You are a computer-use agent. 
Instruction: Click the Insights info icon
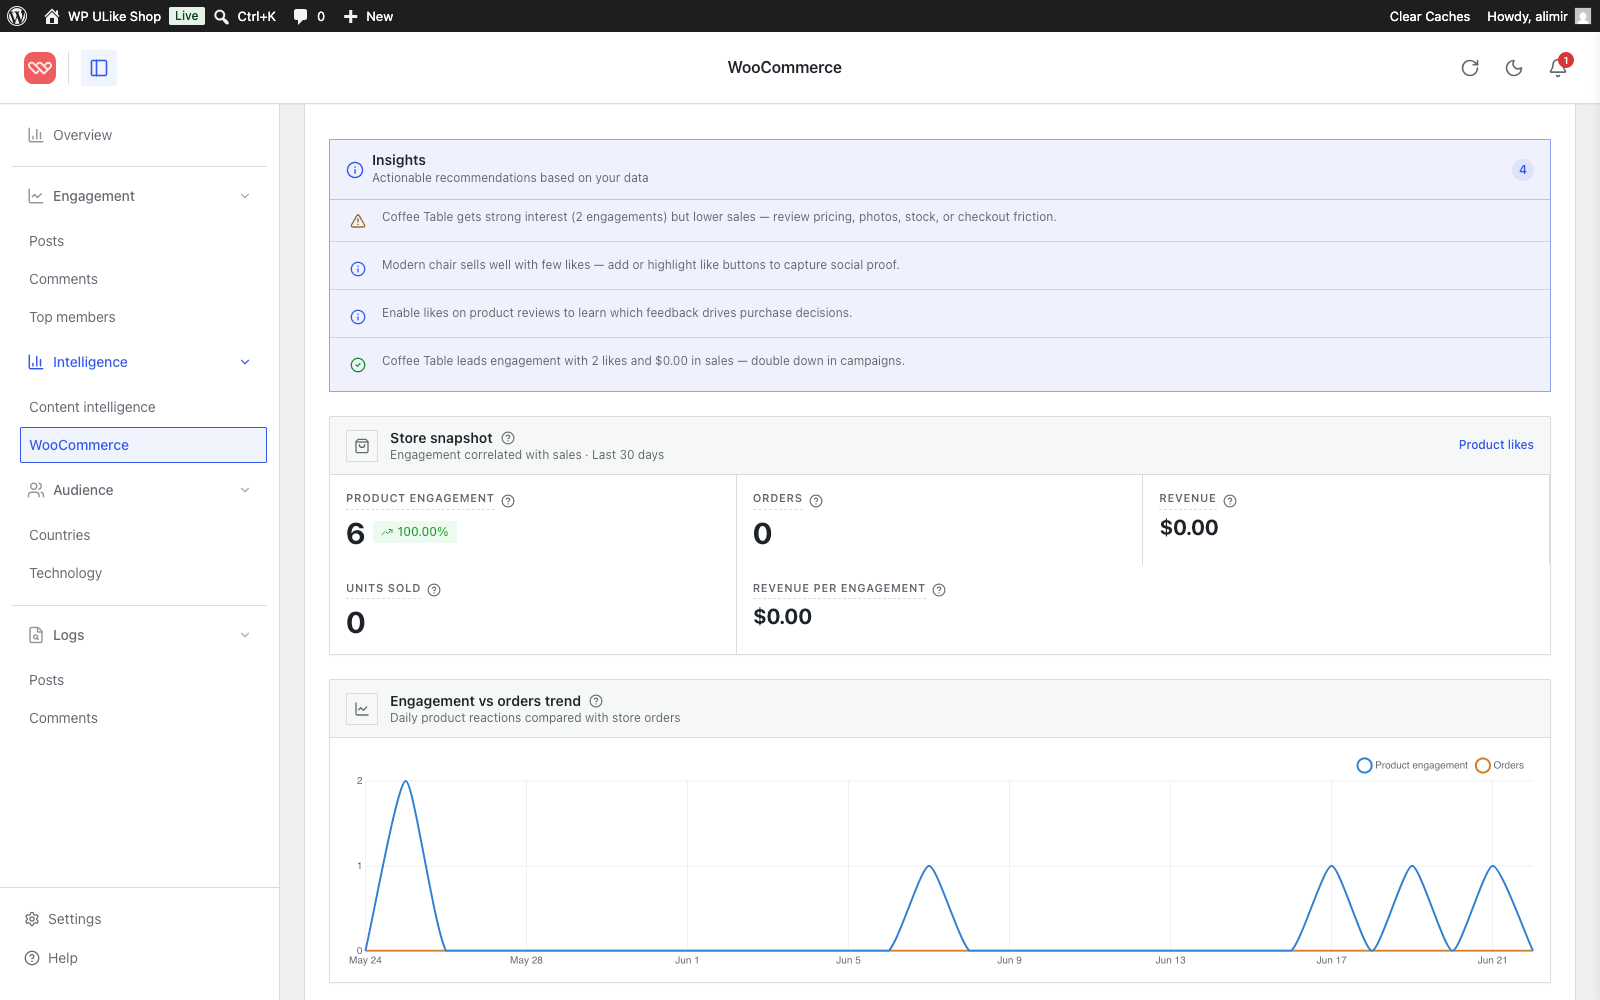tap(355, 170)
